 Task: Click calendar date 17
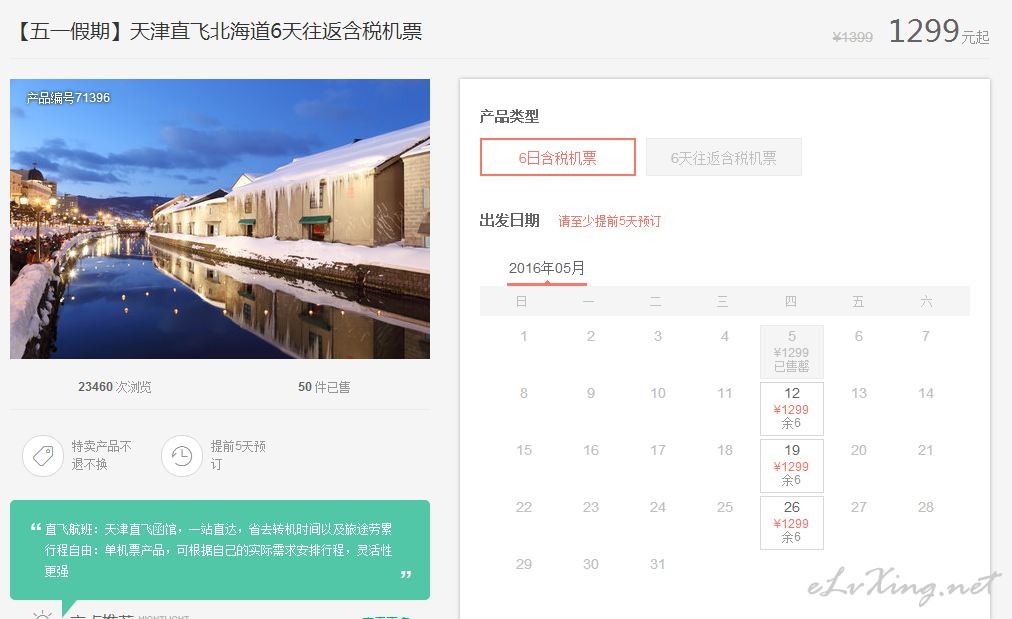pyautogui.click(x=658, y=450)
